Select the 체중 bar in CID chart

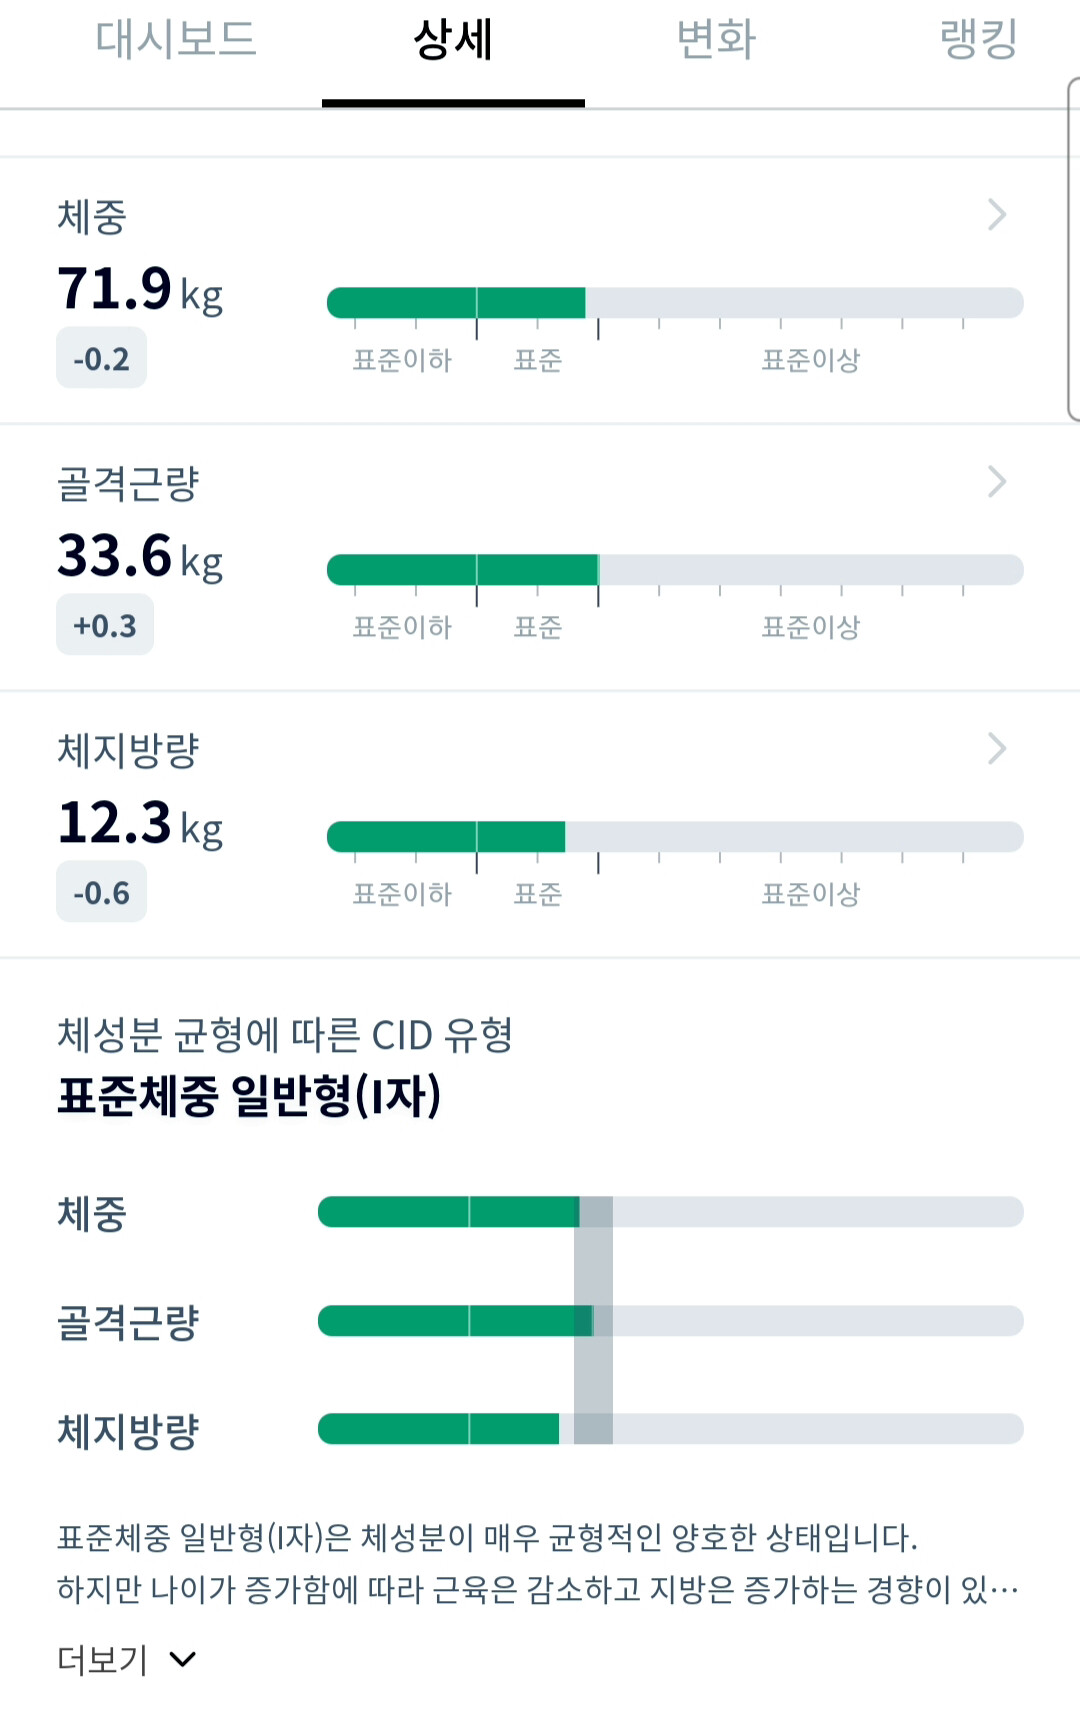pyautogui.click(x=670, y=1212)
